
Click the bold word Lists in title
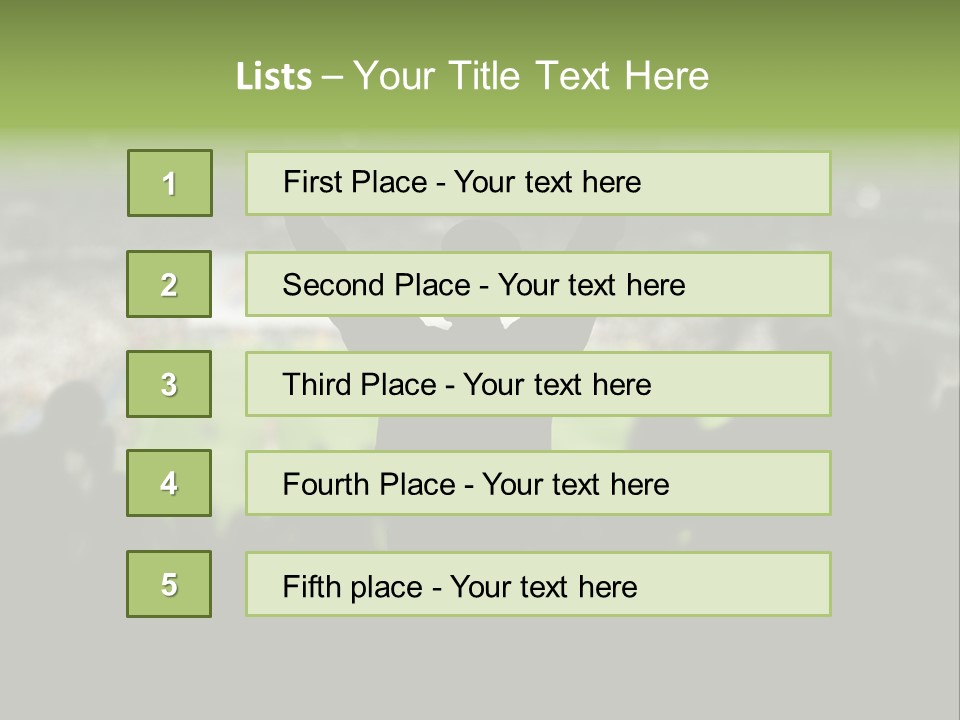pyautogui.click(x=274, y=77)
